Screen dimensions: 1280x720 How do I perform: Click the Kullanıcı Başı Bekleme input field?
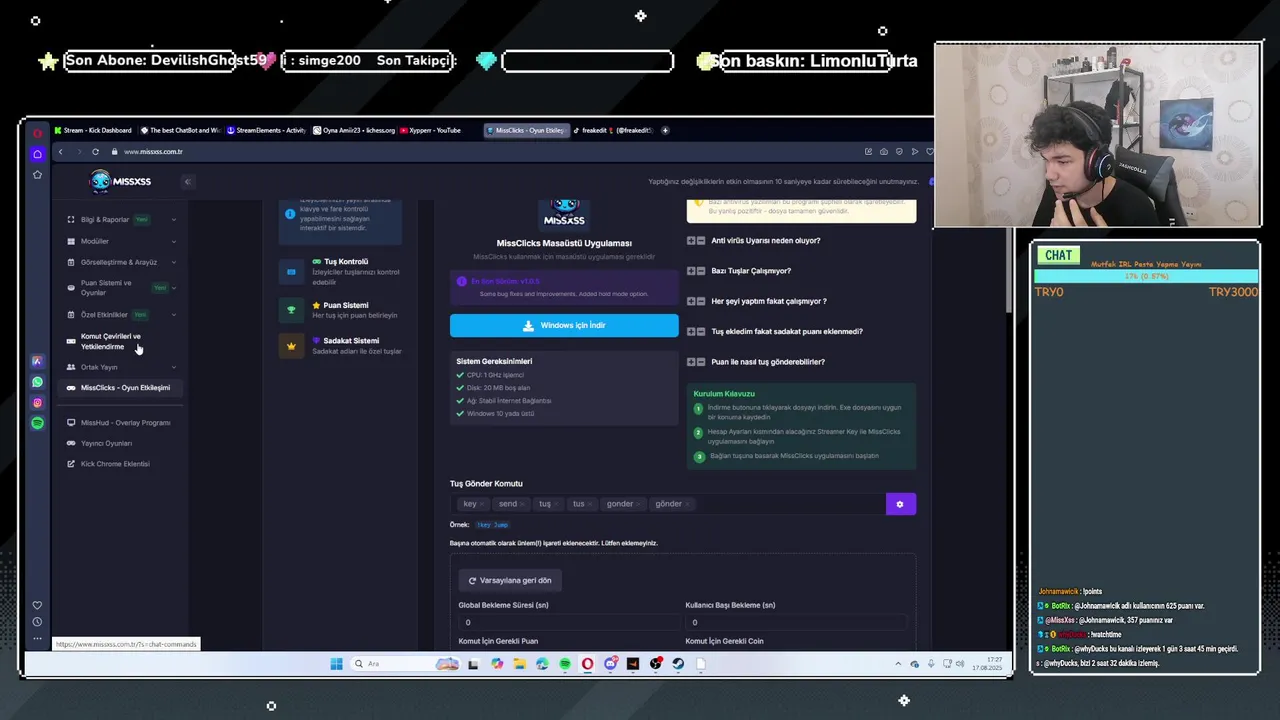click(x=795, y=622)
